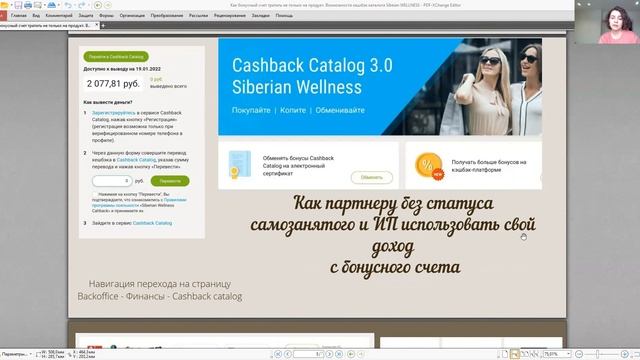Redo the last undone action
The width and height of the screenshot is (640, 360).
(81, 5)
